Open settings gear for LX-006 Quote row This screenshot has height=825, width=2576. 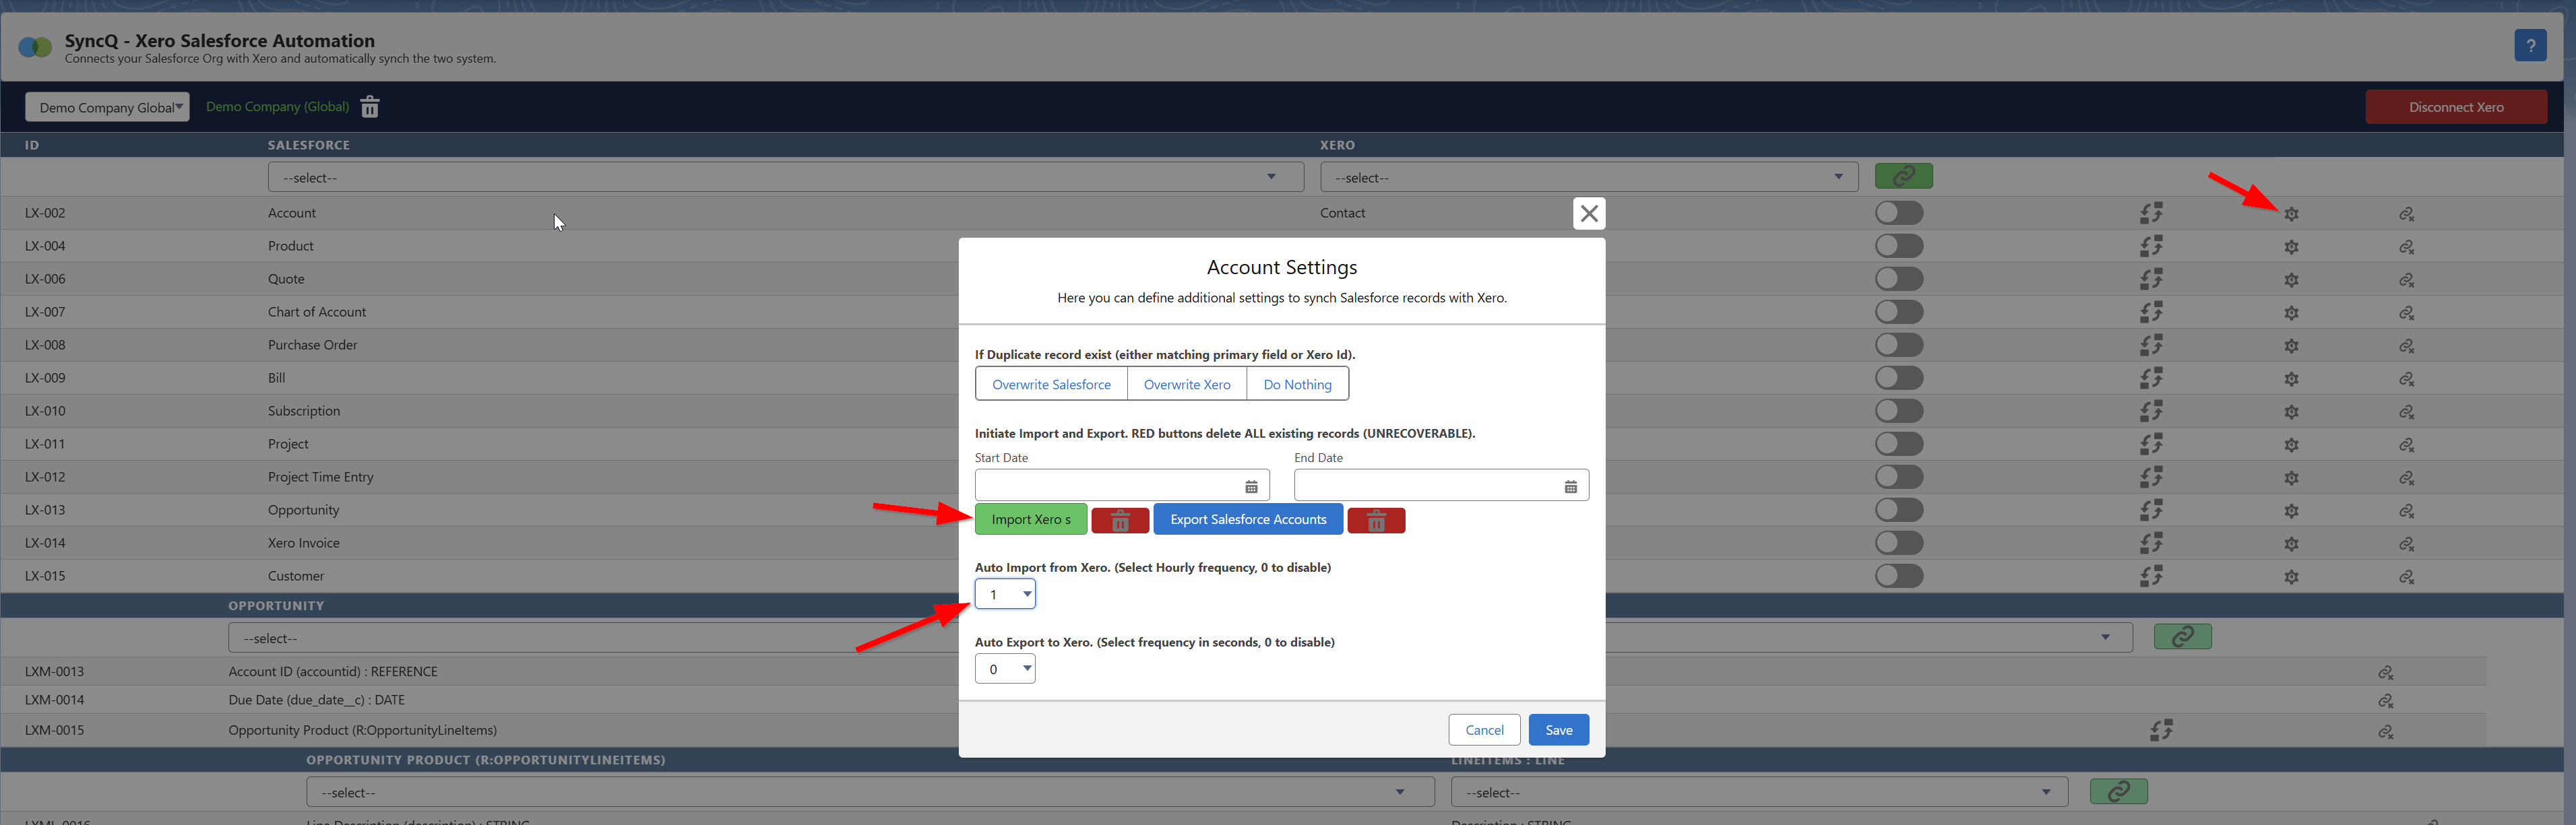pos(2291,280)
